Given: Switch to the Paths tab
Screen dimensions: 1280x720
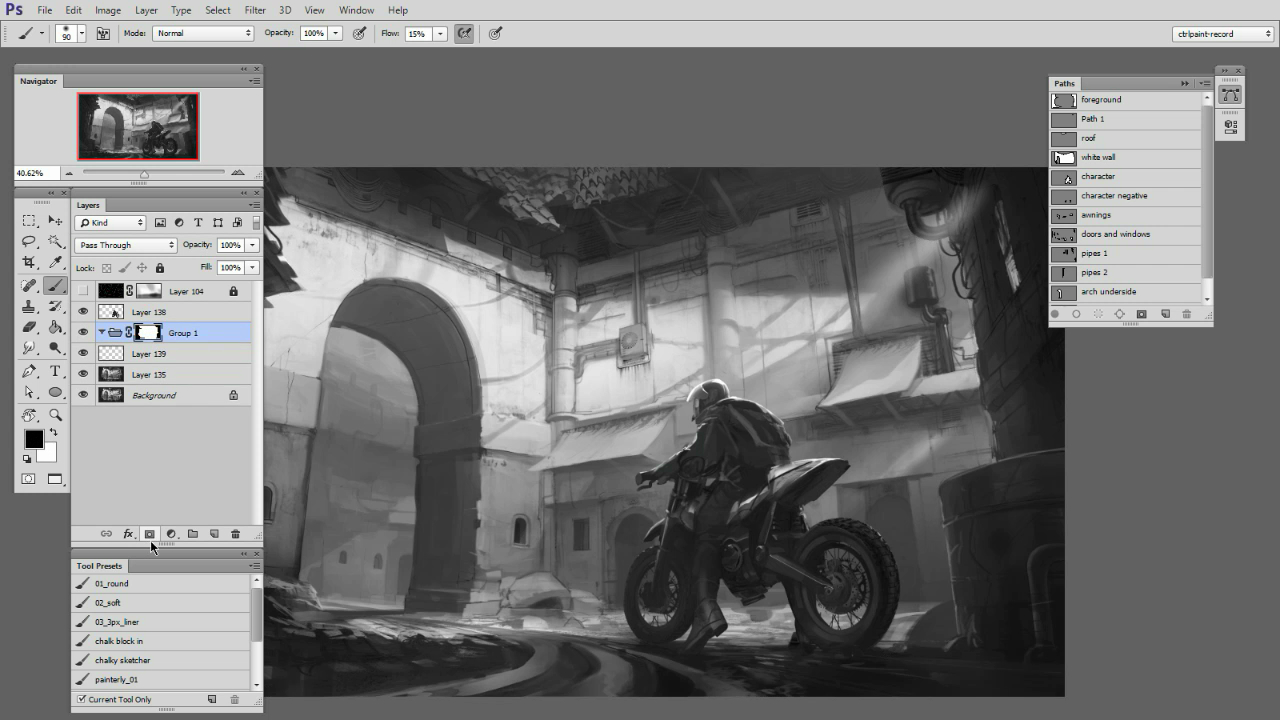Looking at the screenshot, I should (x=1064, y=83).
